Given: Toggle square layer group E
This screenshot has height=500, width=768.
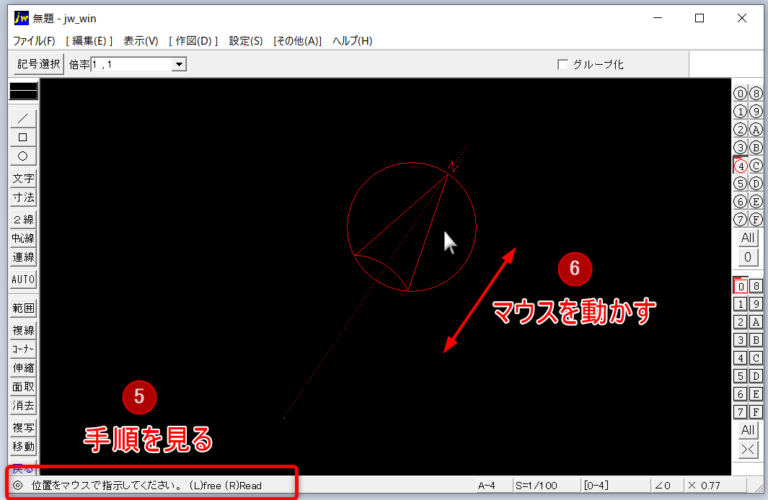Looking at the screenshot, I should tap(756, 394).
